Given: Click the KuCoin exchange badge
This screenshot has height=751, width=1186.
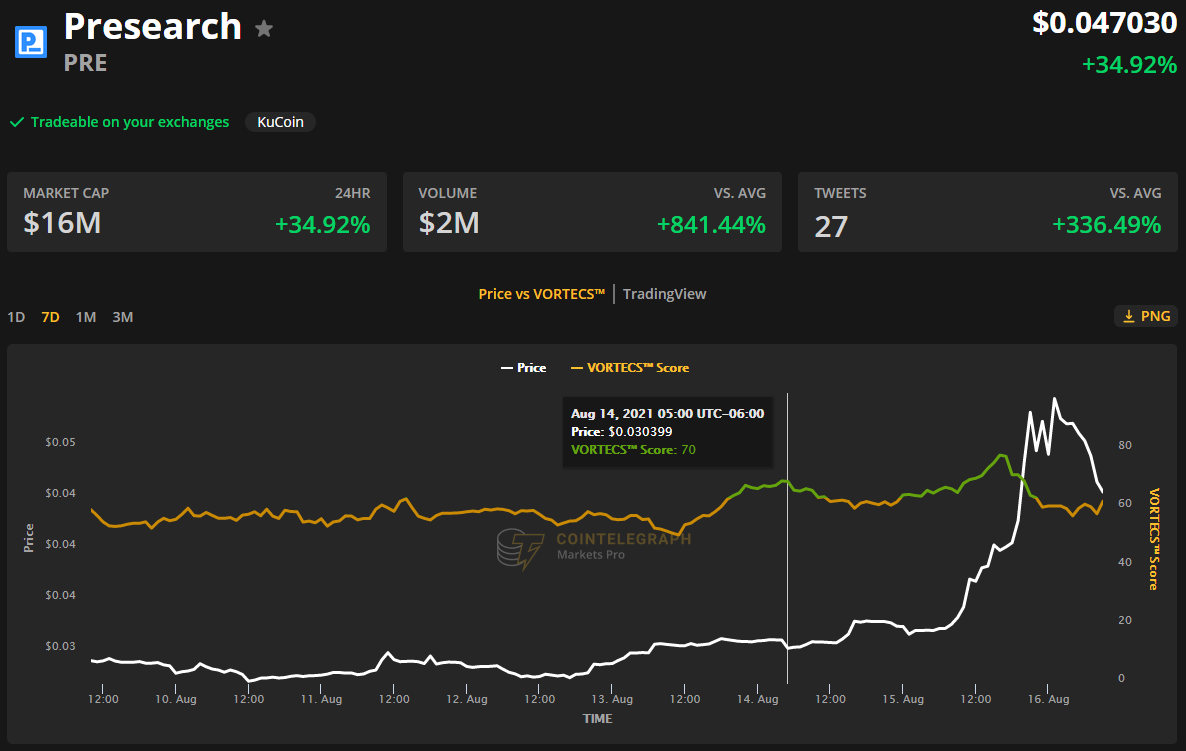Looking at the screenshot, I should tap(280, 122).
